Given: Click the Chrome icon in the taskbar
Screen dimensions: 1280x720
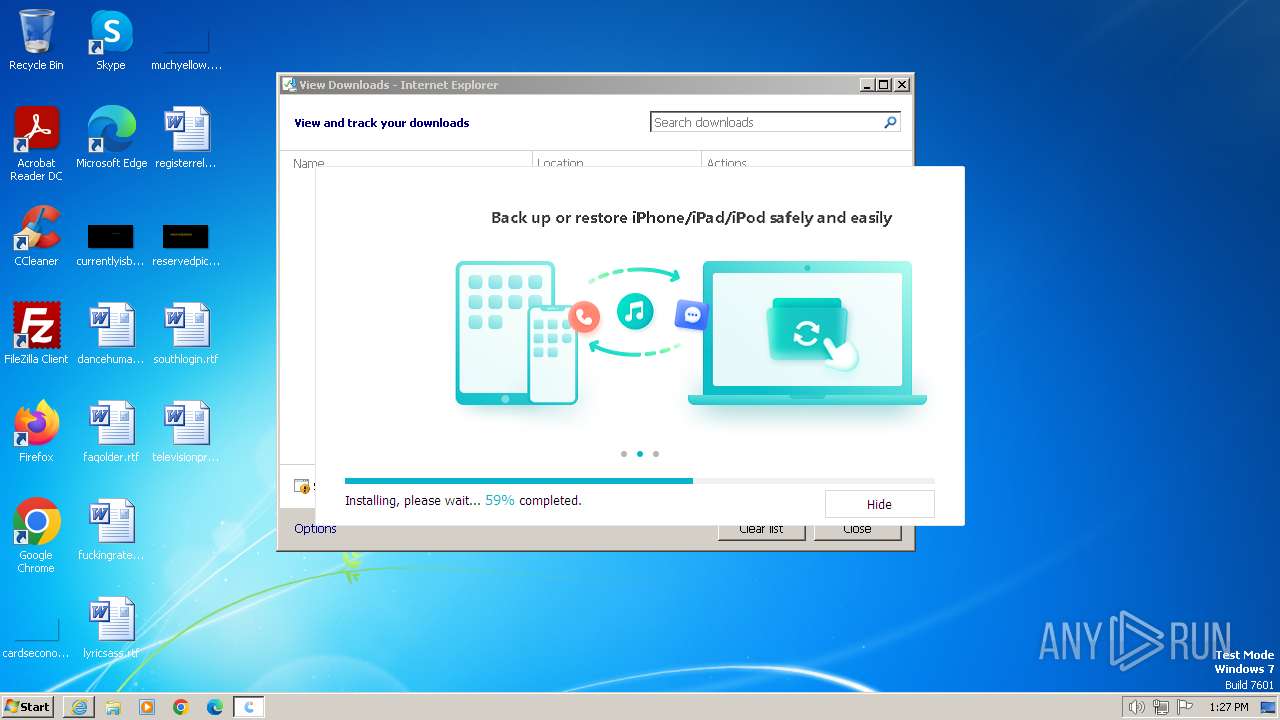Looking at the screenshot, I should 181,707.
